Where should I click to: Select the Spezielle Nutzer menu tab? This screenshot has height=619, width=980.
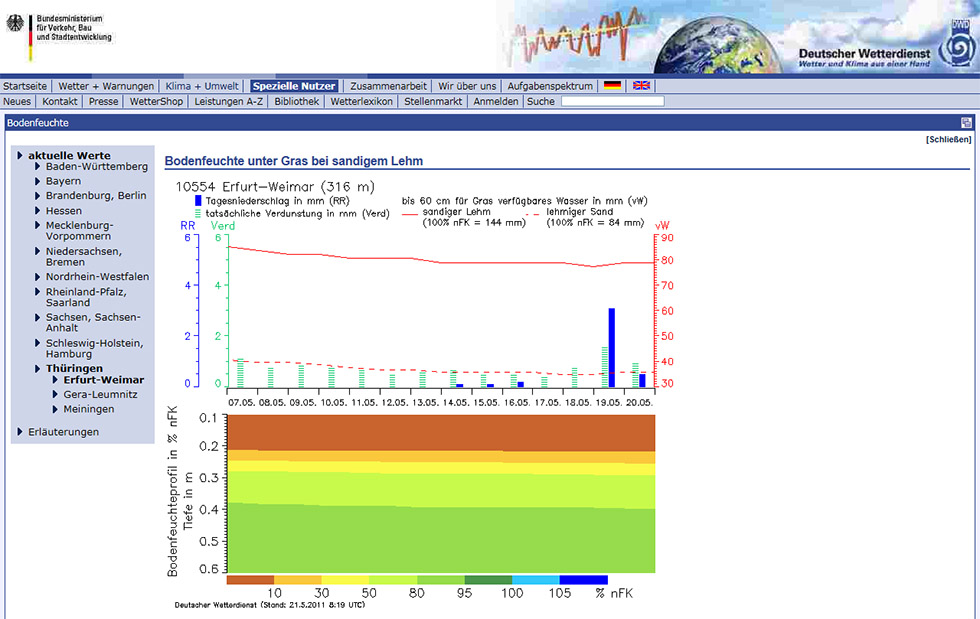coord(294,86)
